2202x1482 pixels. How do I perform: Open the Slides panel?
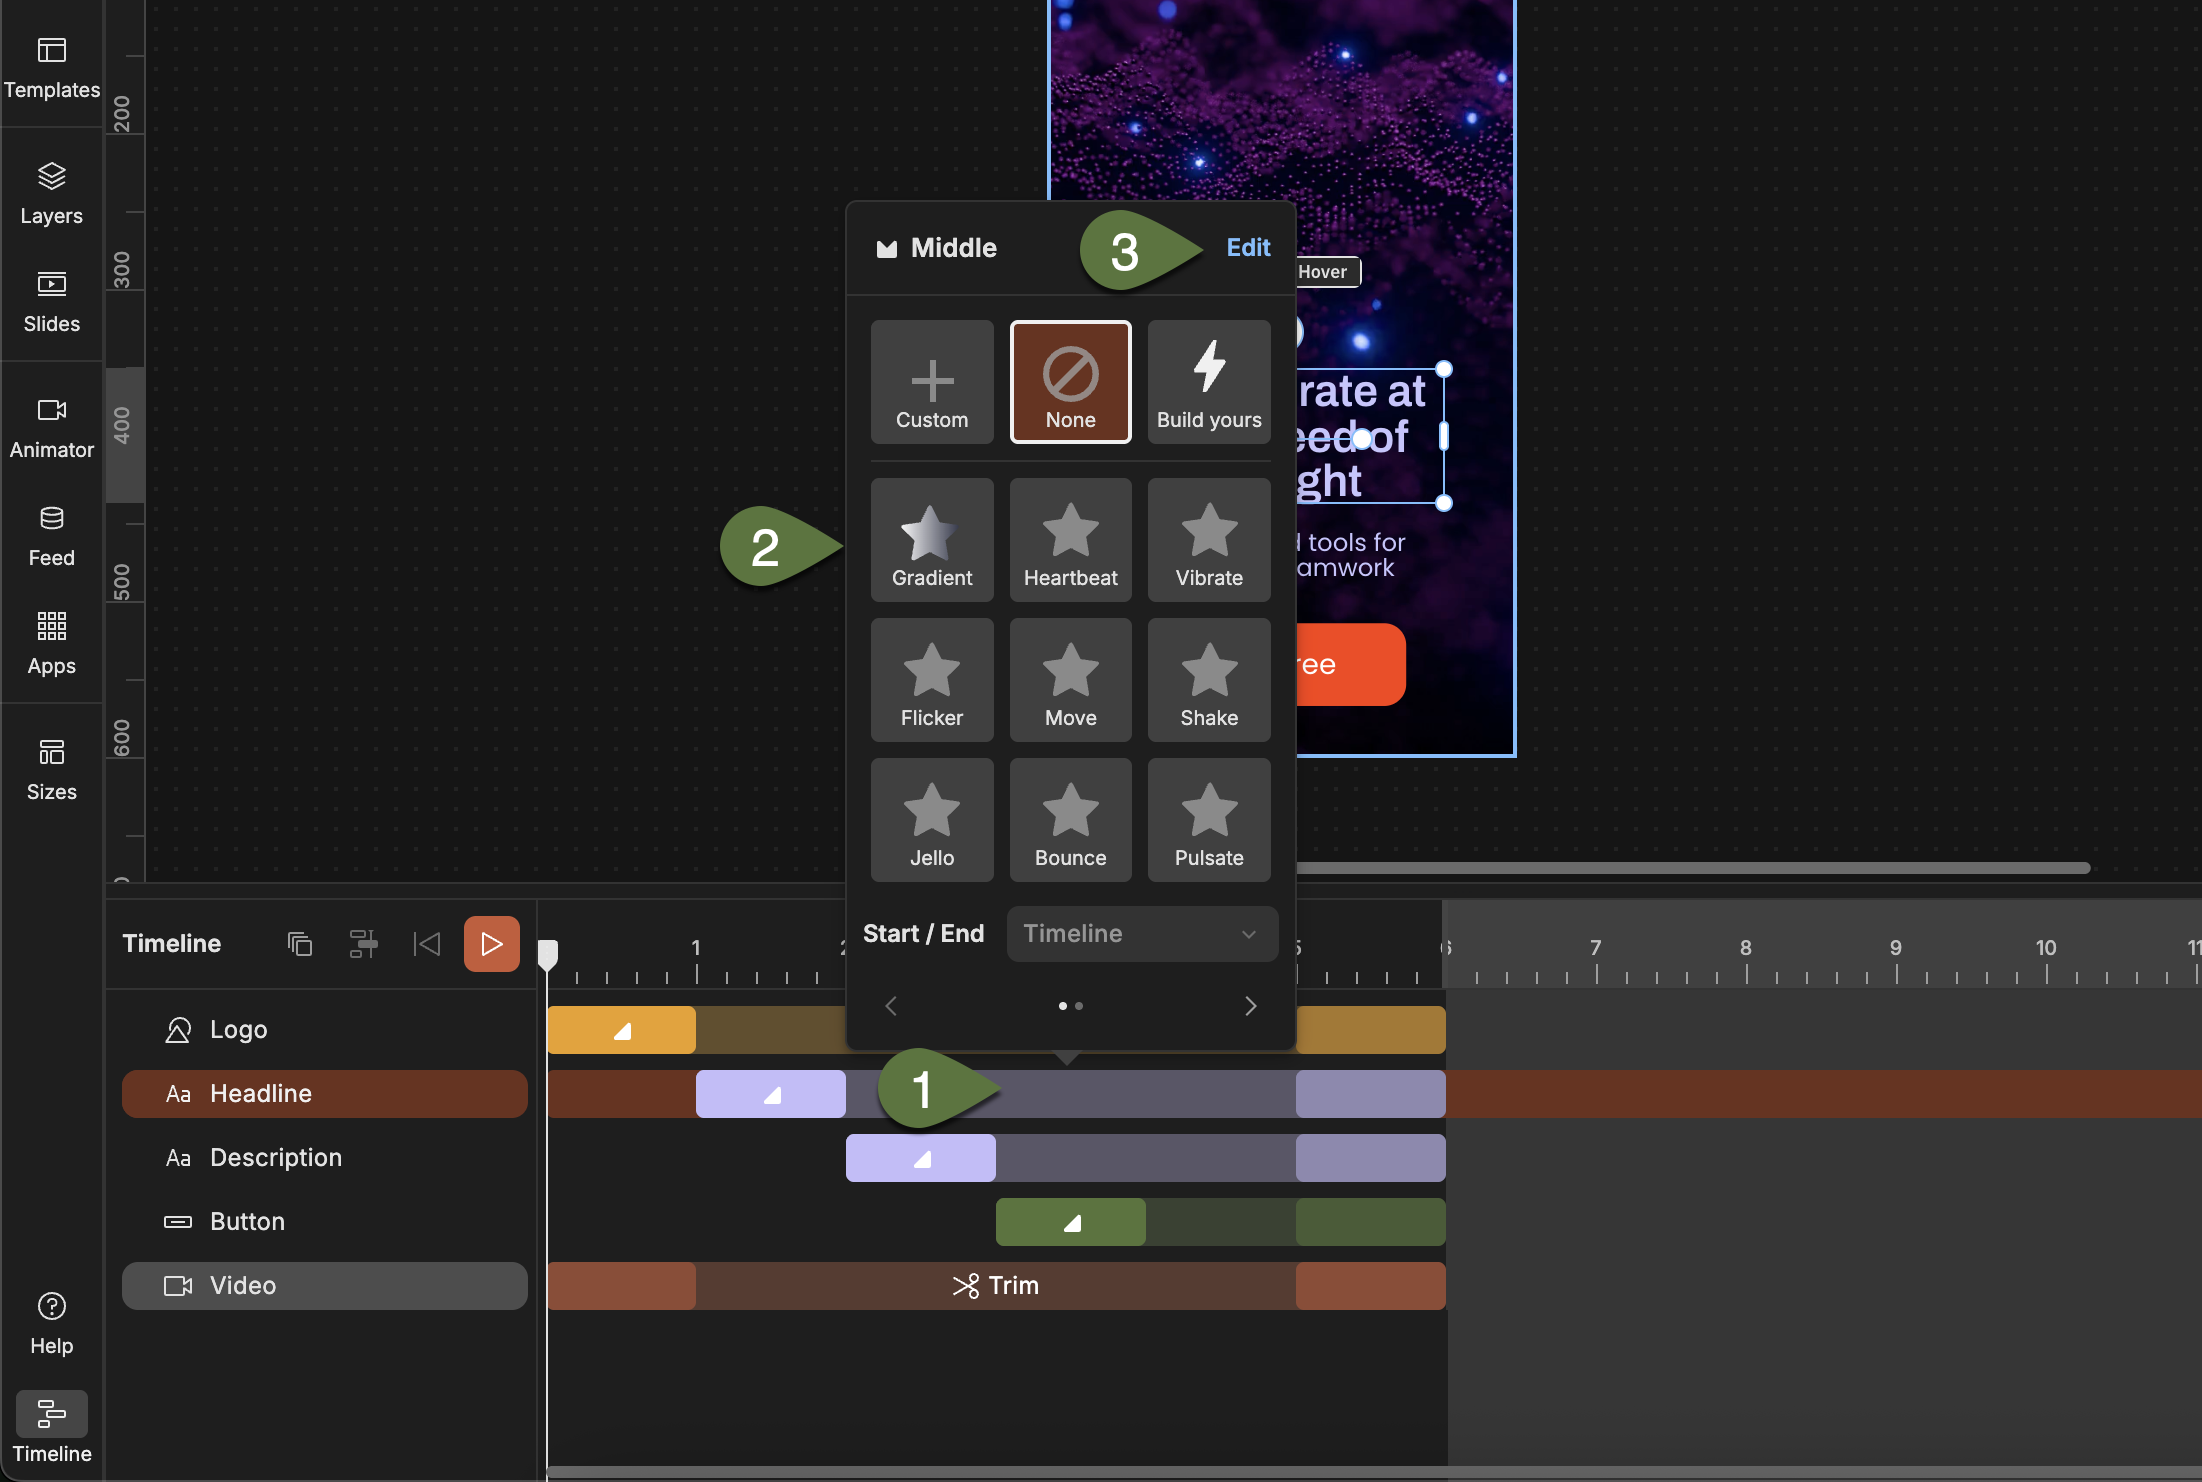pos(52,302)
